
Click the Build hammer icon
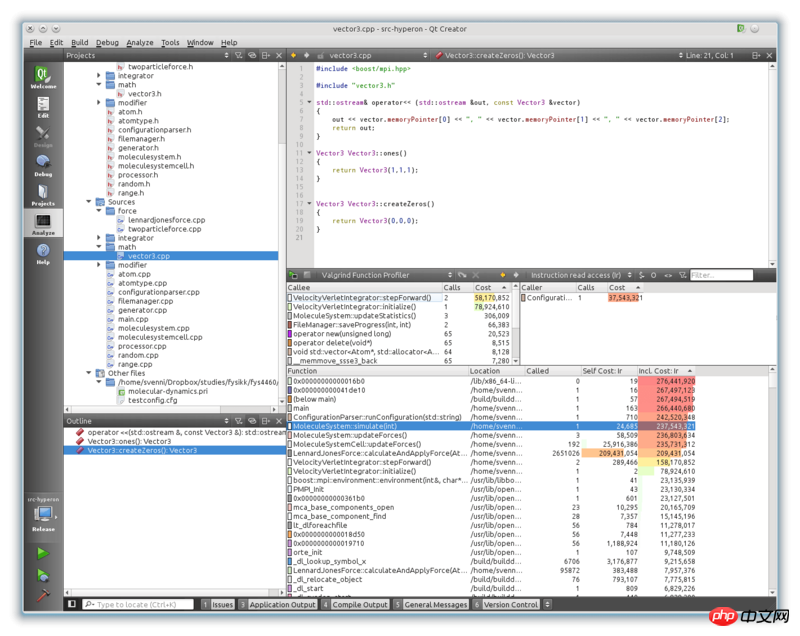click(x=43, y=594)
